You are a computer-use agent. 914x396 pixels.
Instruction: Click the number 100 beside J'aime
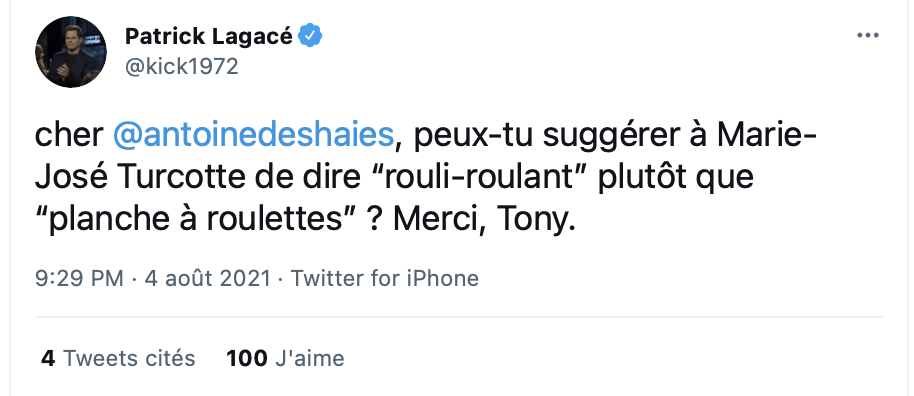click(247, 358)
